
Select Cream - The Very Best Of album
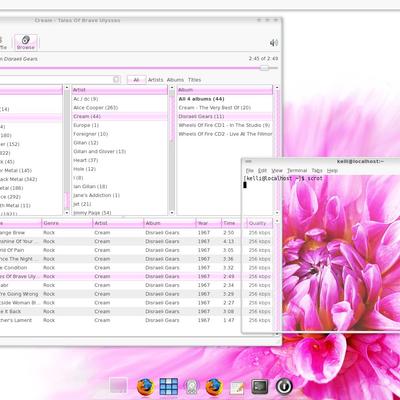pos(225,108)
